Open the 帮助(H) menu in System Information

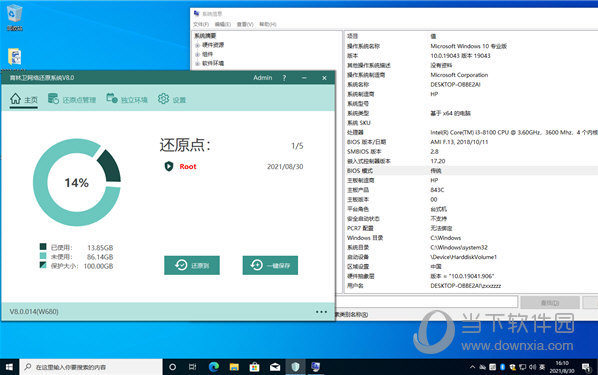point(268,24)
